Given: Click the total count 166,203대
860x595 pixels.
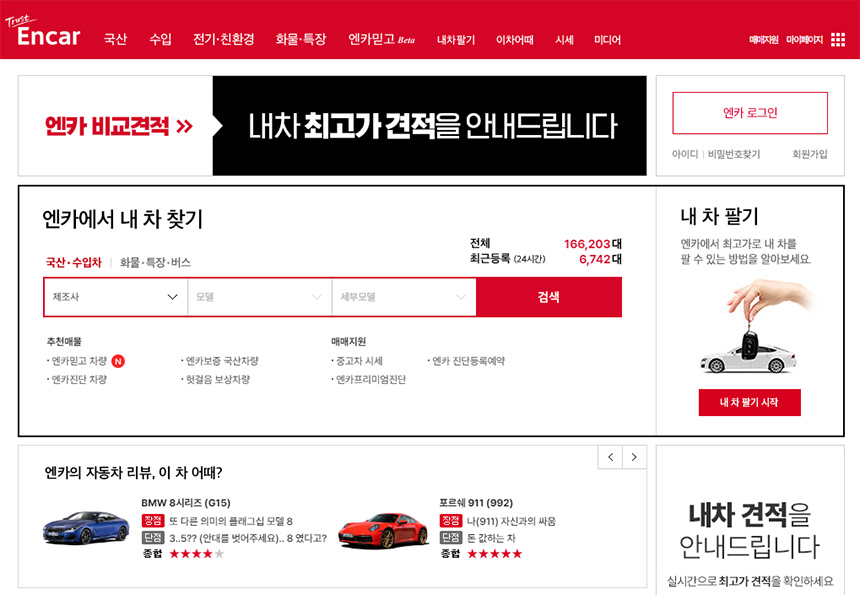Looking at the screenshot, I should [x=592, y=243].
